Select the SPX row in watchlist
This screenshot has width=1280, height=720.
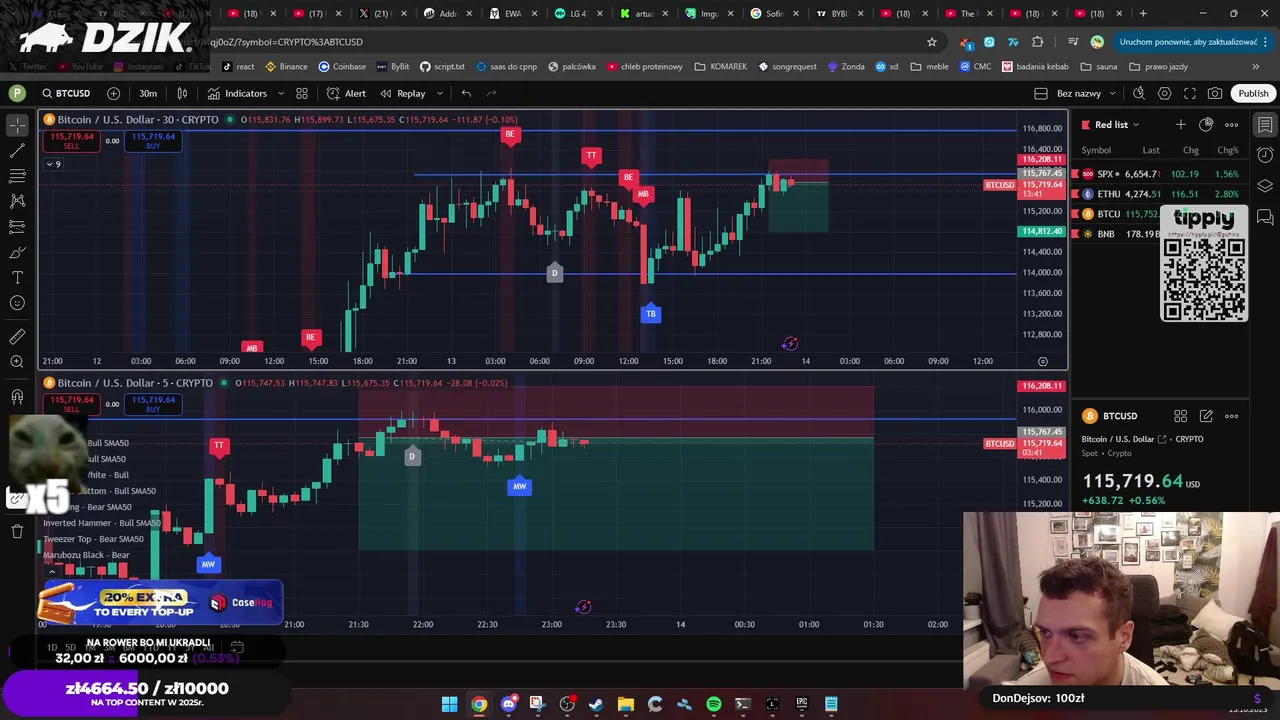point(1160,174)
